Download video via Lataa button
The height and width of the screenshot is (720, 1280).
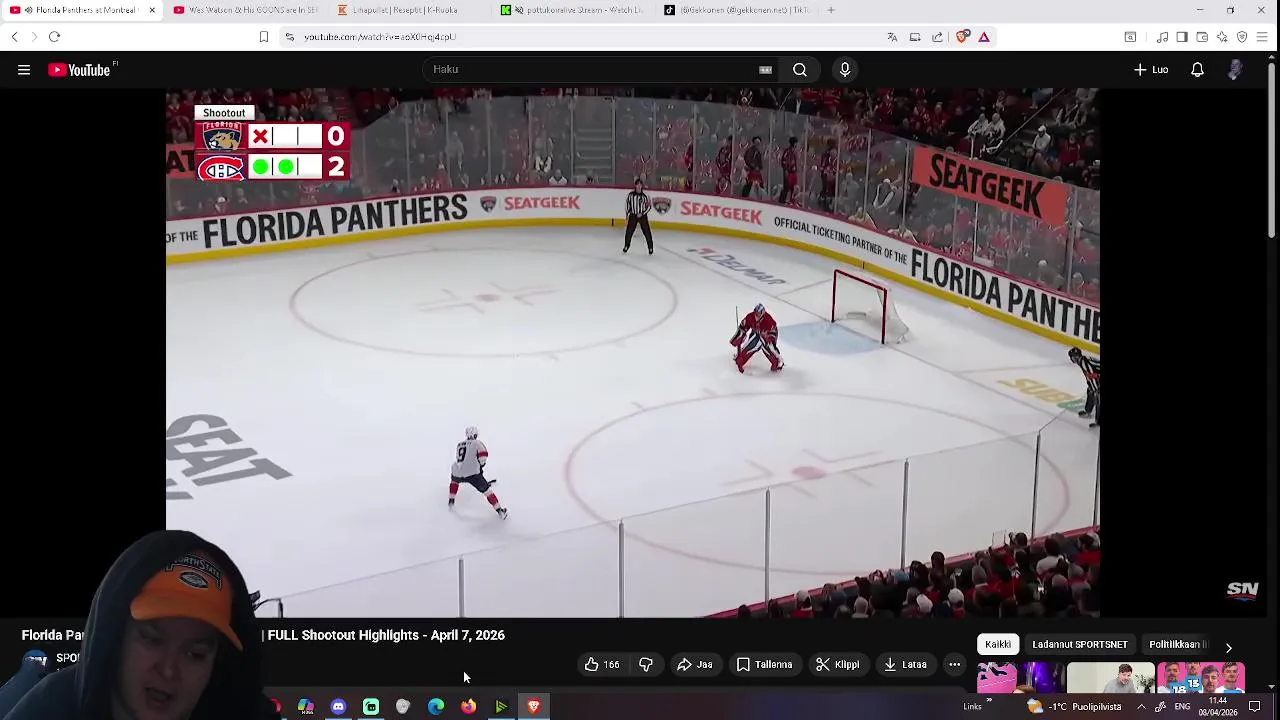904,664
